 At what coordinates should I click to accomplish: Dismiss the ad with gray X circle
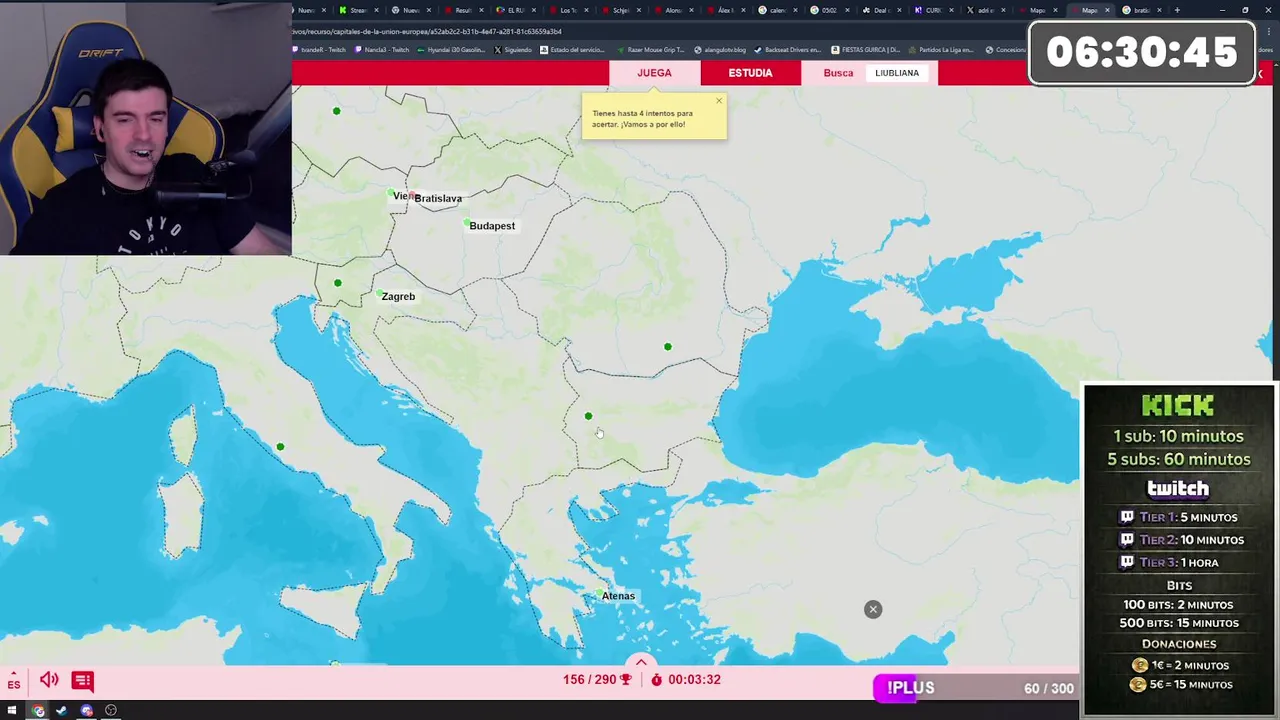[873, 609]
